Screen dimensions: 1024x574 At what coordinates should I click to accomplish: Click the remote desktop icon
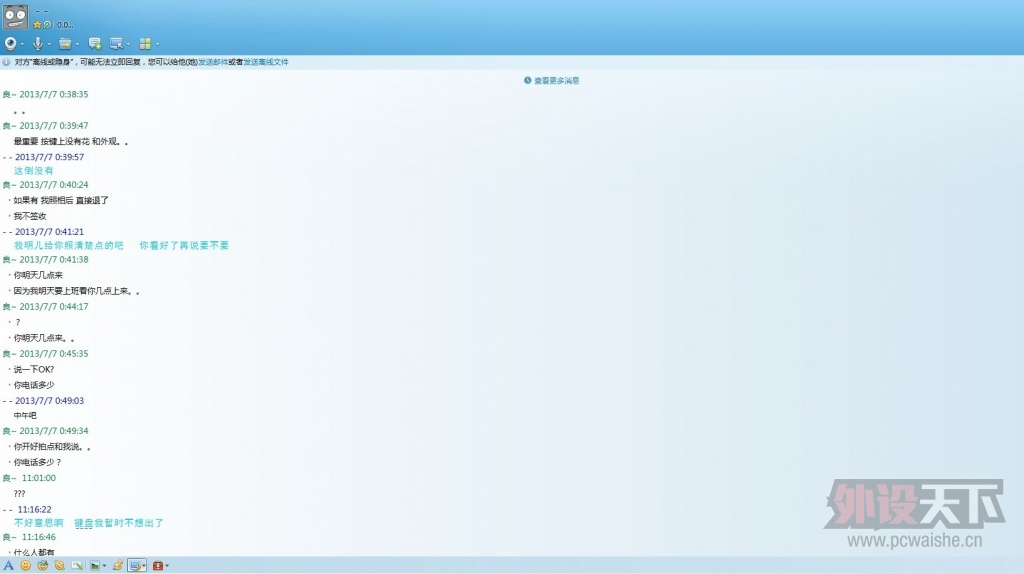click(116, 44)
